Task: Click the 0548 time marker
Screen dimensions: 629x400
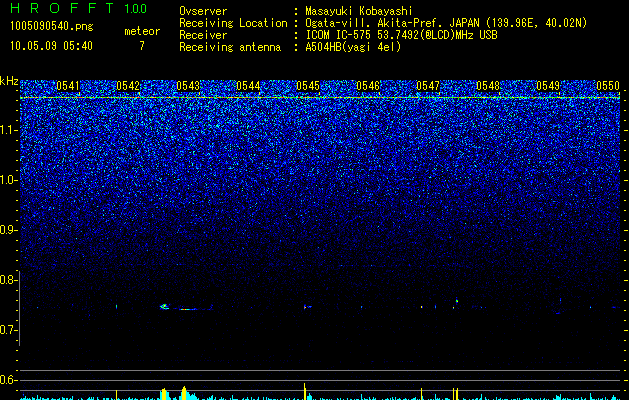Action: (x=488, y=85)
